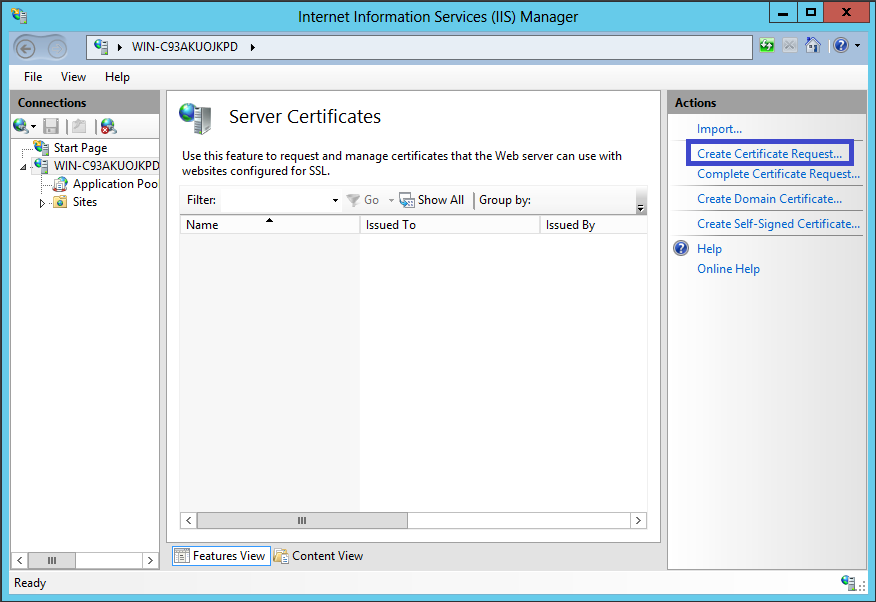The height and width of the screenshot is (602, 876).
Task: Open the File menu
Action: pyautogui.click(x=33, y=77)
